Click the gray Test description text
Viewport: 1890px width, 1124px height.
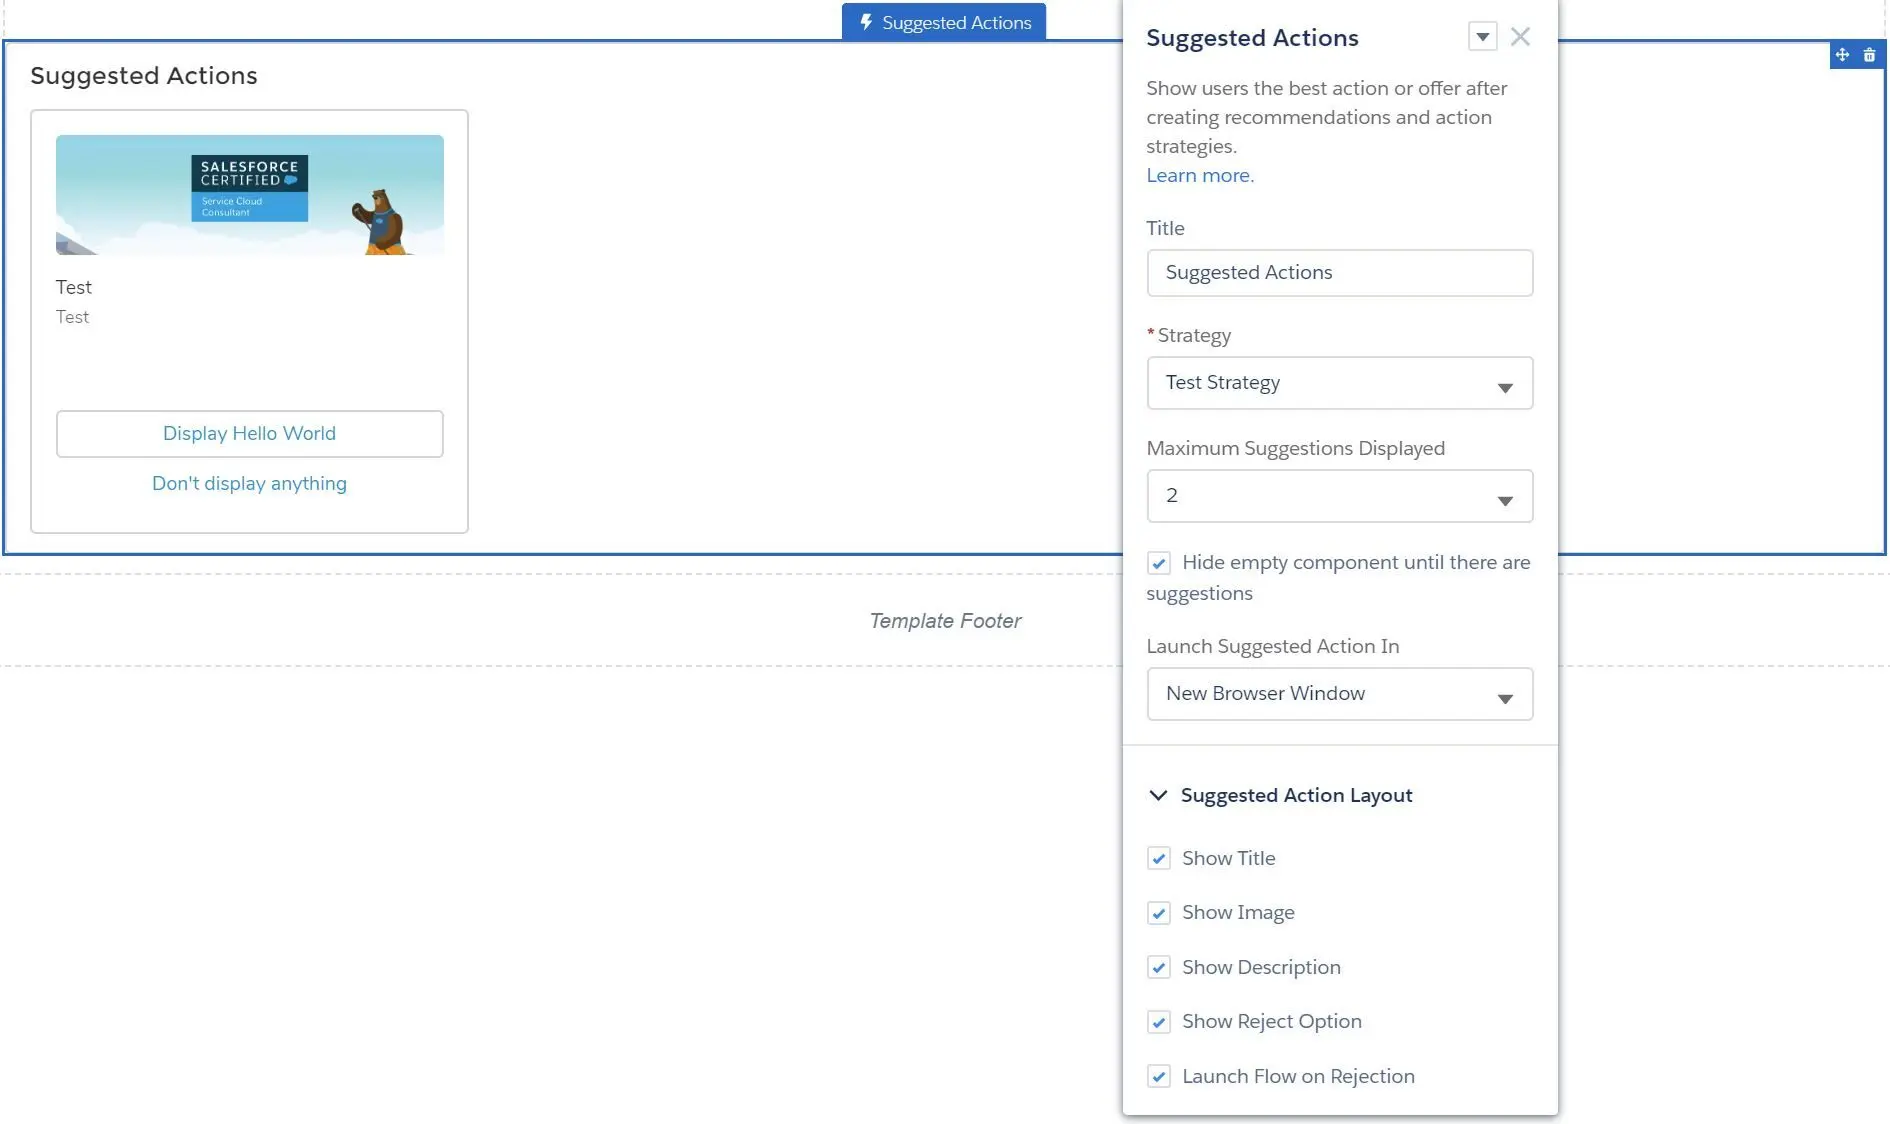point(72,317)
